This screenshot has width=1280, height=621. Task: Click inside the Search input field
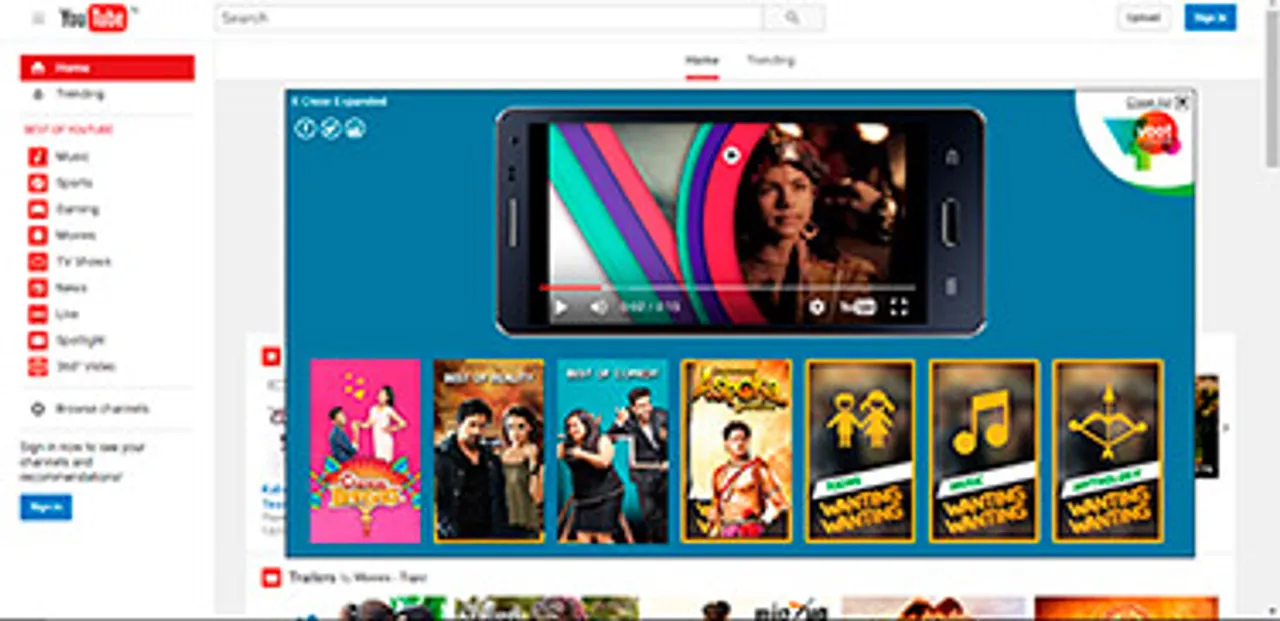tap(488, 18)
